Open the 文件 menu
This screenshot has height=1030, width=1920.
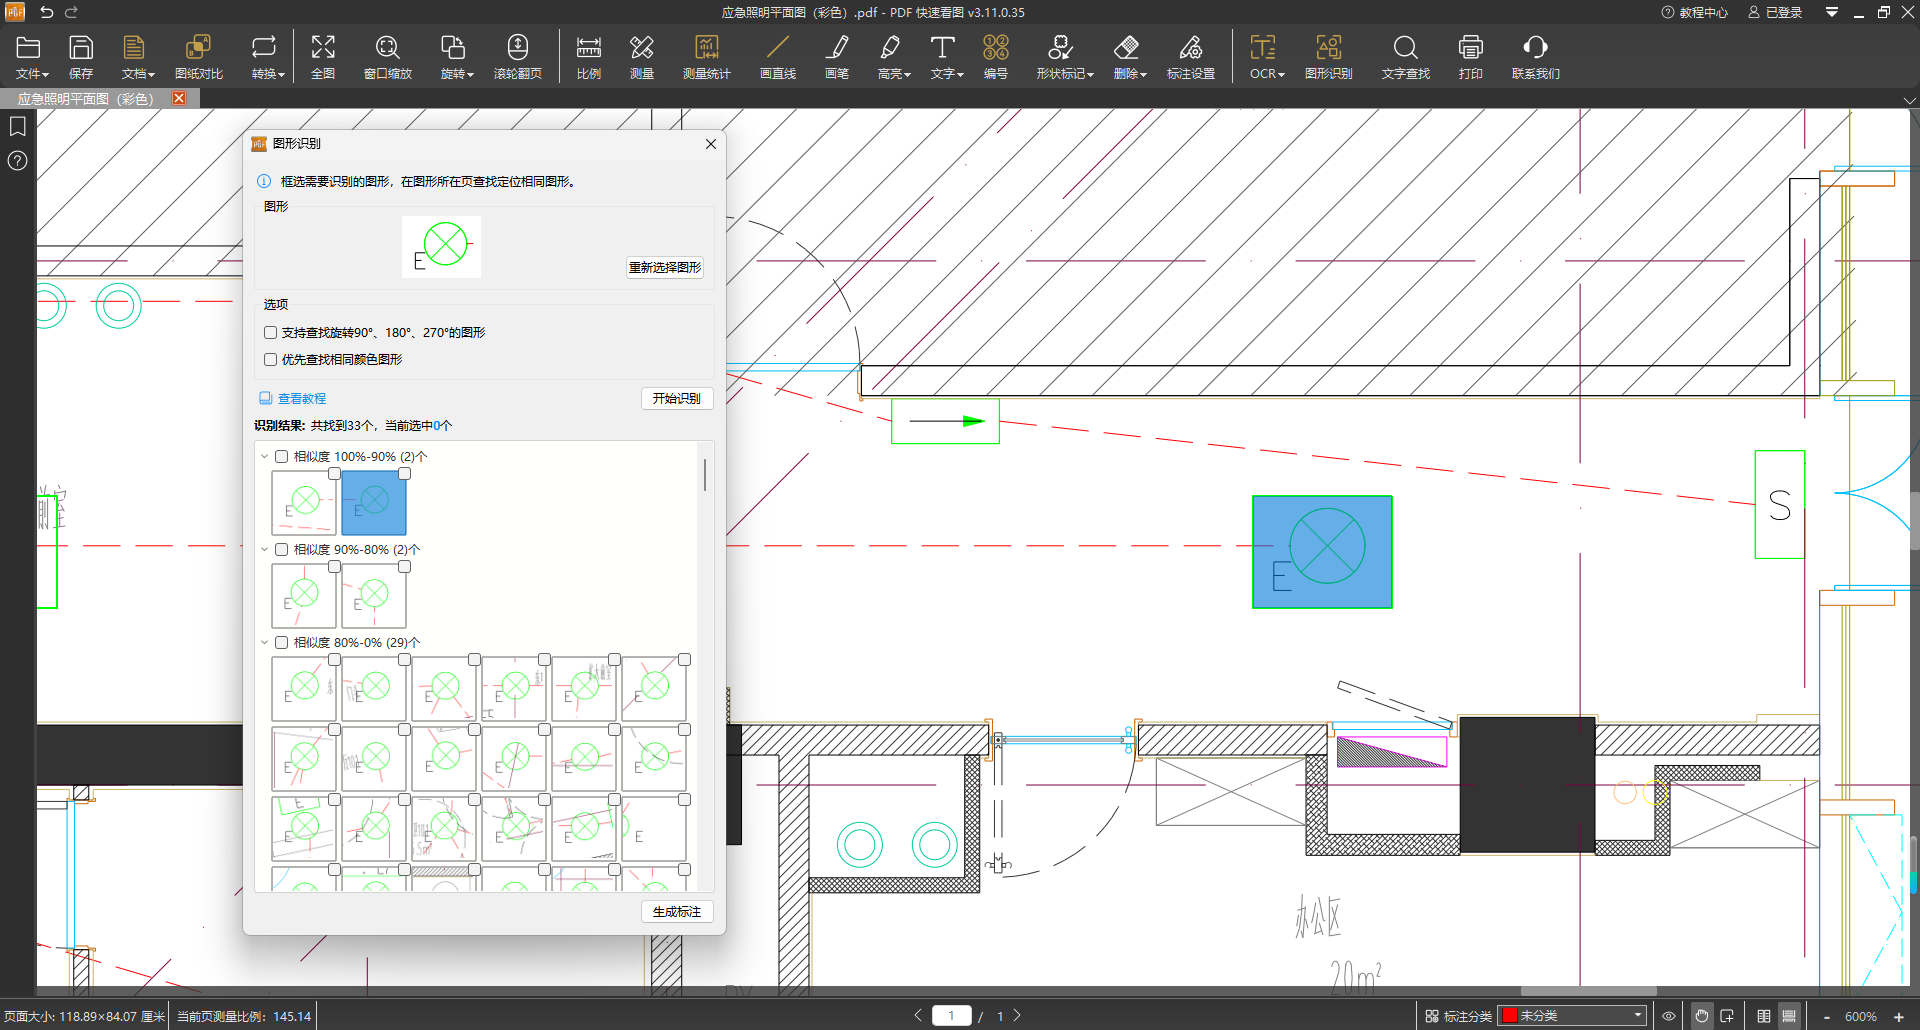point(31,57)
